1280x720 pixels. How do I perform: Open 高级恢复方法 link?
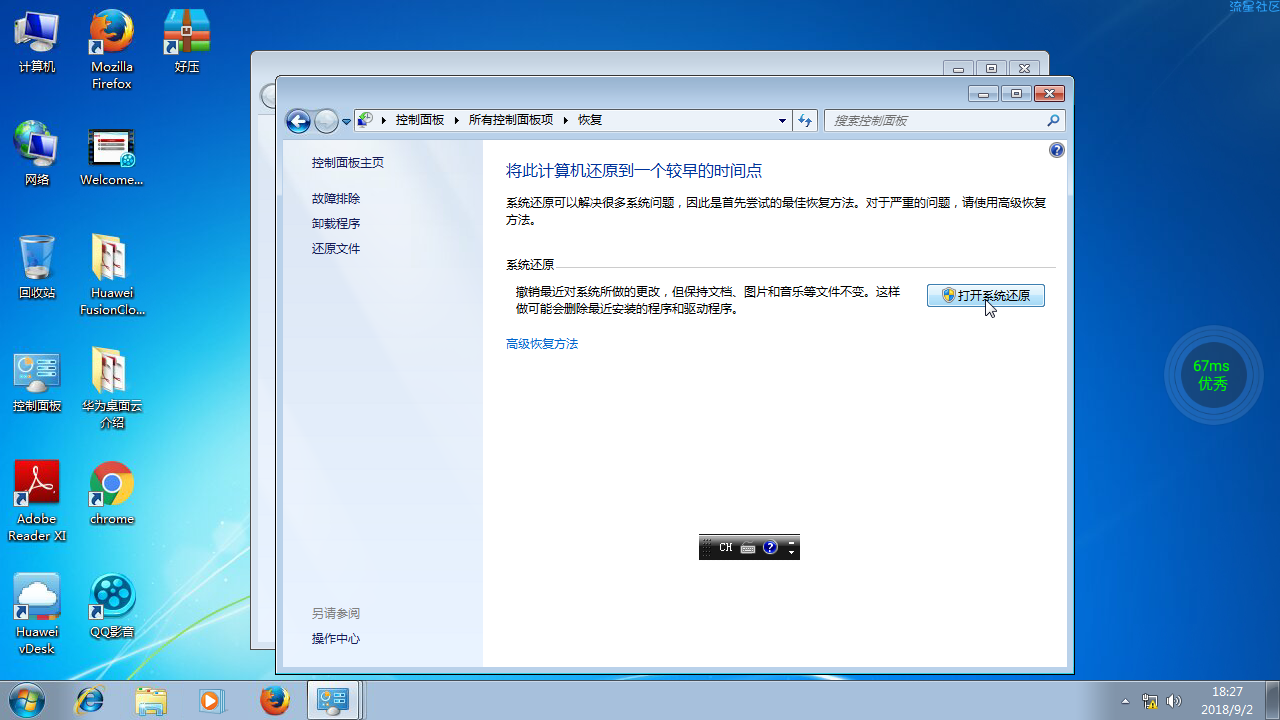(x=542, y=344)
